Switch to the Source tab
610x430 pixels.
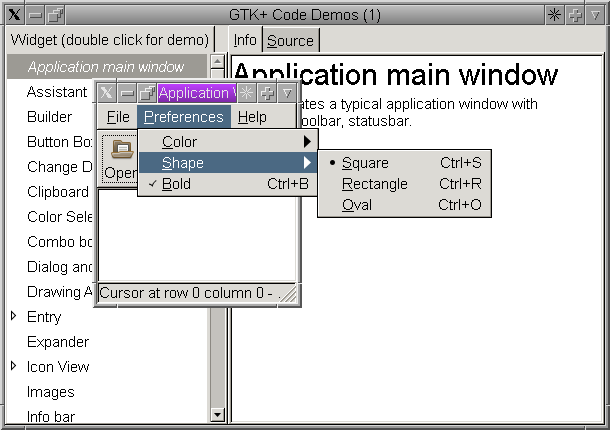pos(290,40)
